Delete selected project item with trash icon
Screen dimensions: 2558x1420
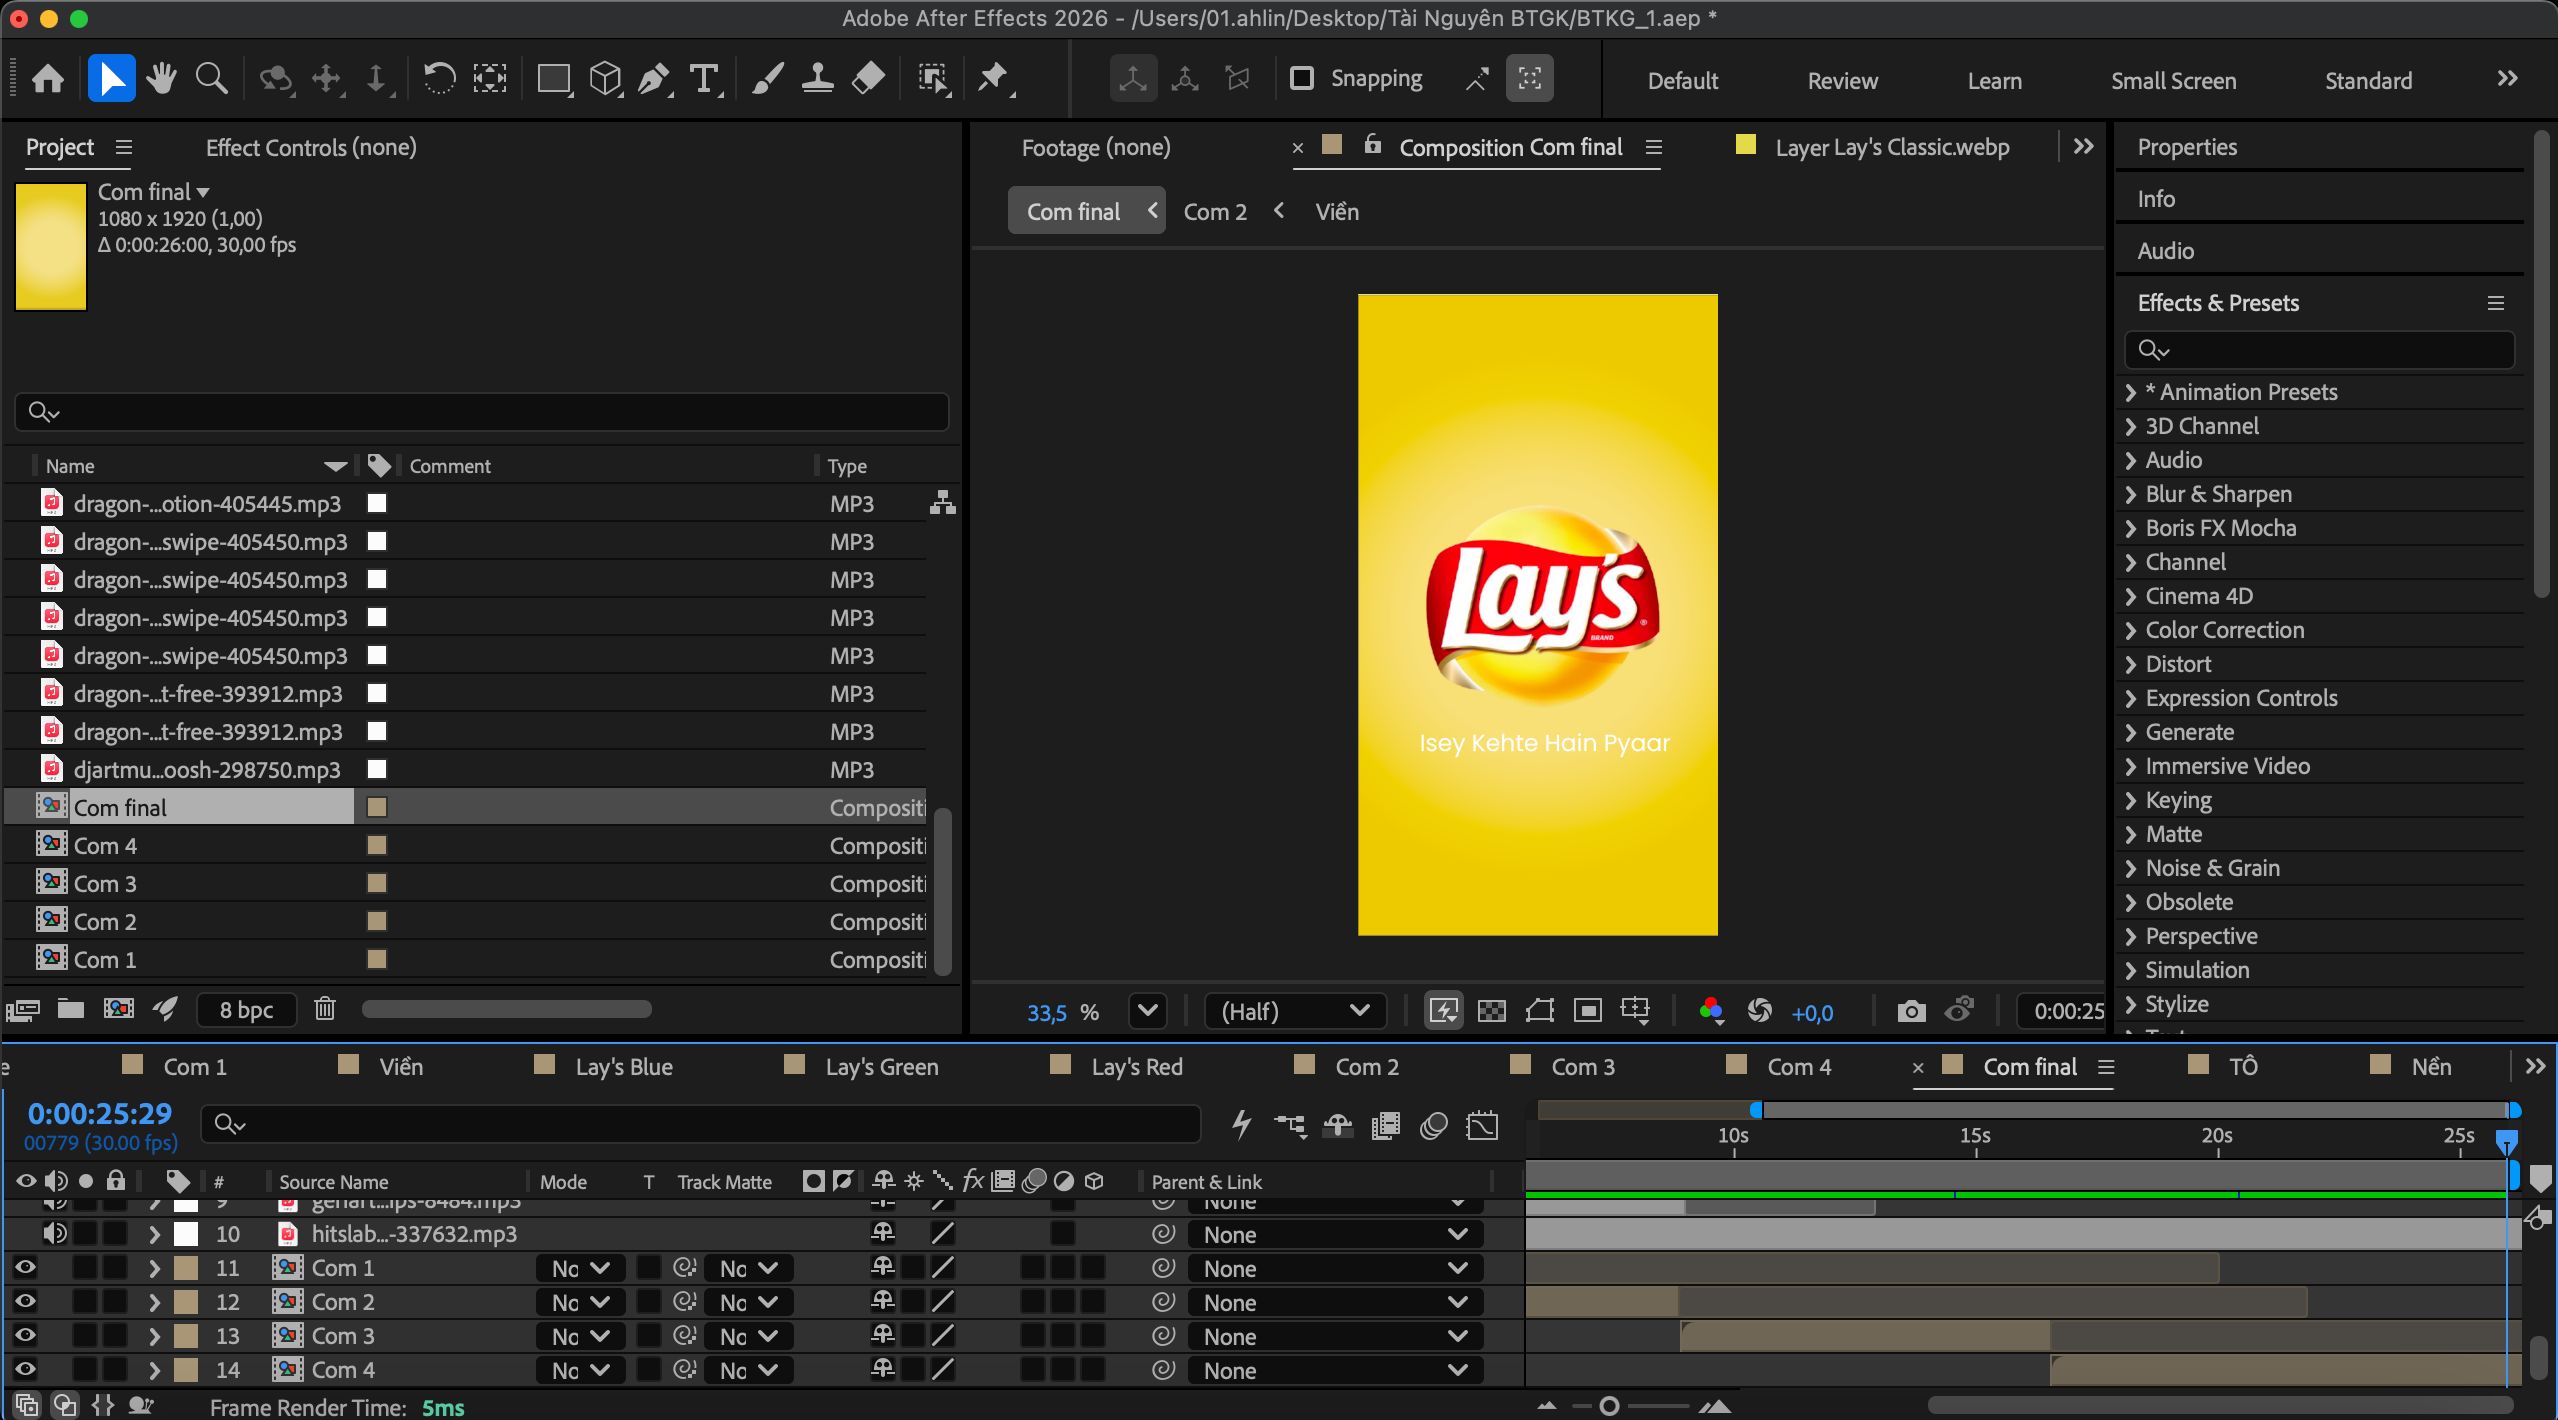click(325, 1009)
